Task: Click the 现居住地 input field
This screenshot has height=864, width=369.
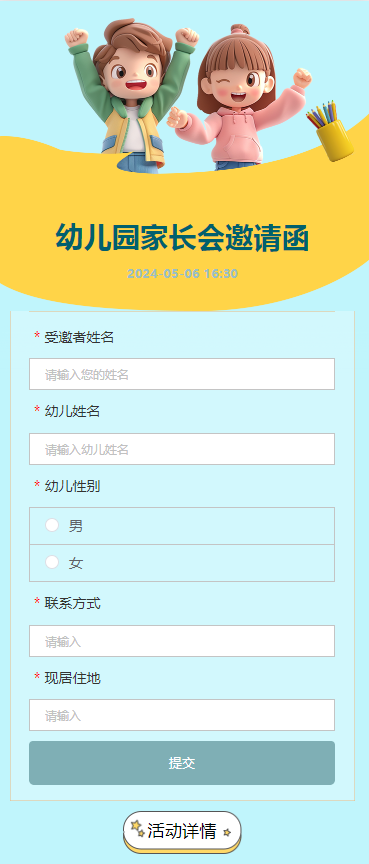Action: (x=182, y=715)
